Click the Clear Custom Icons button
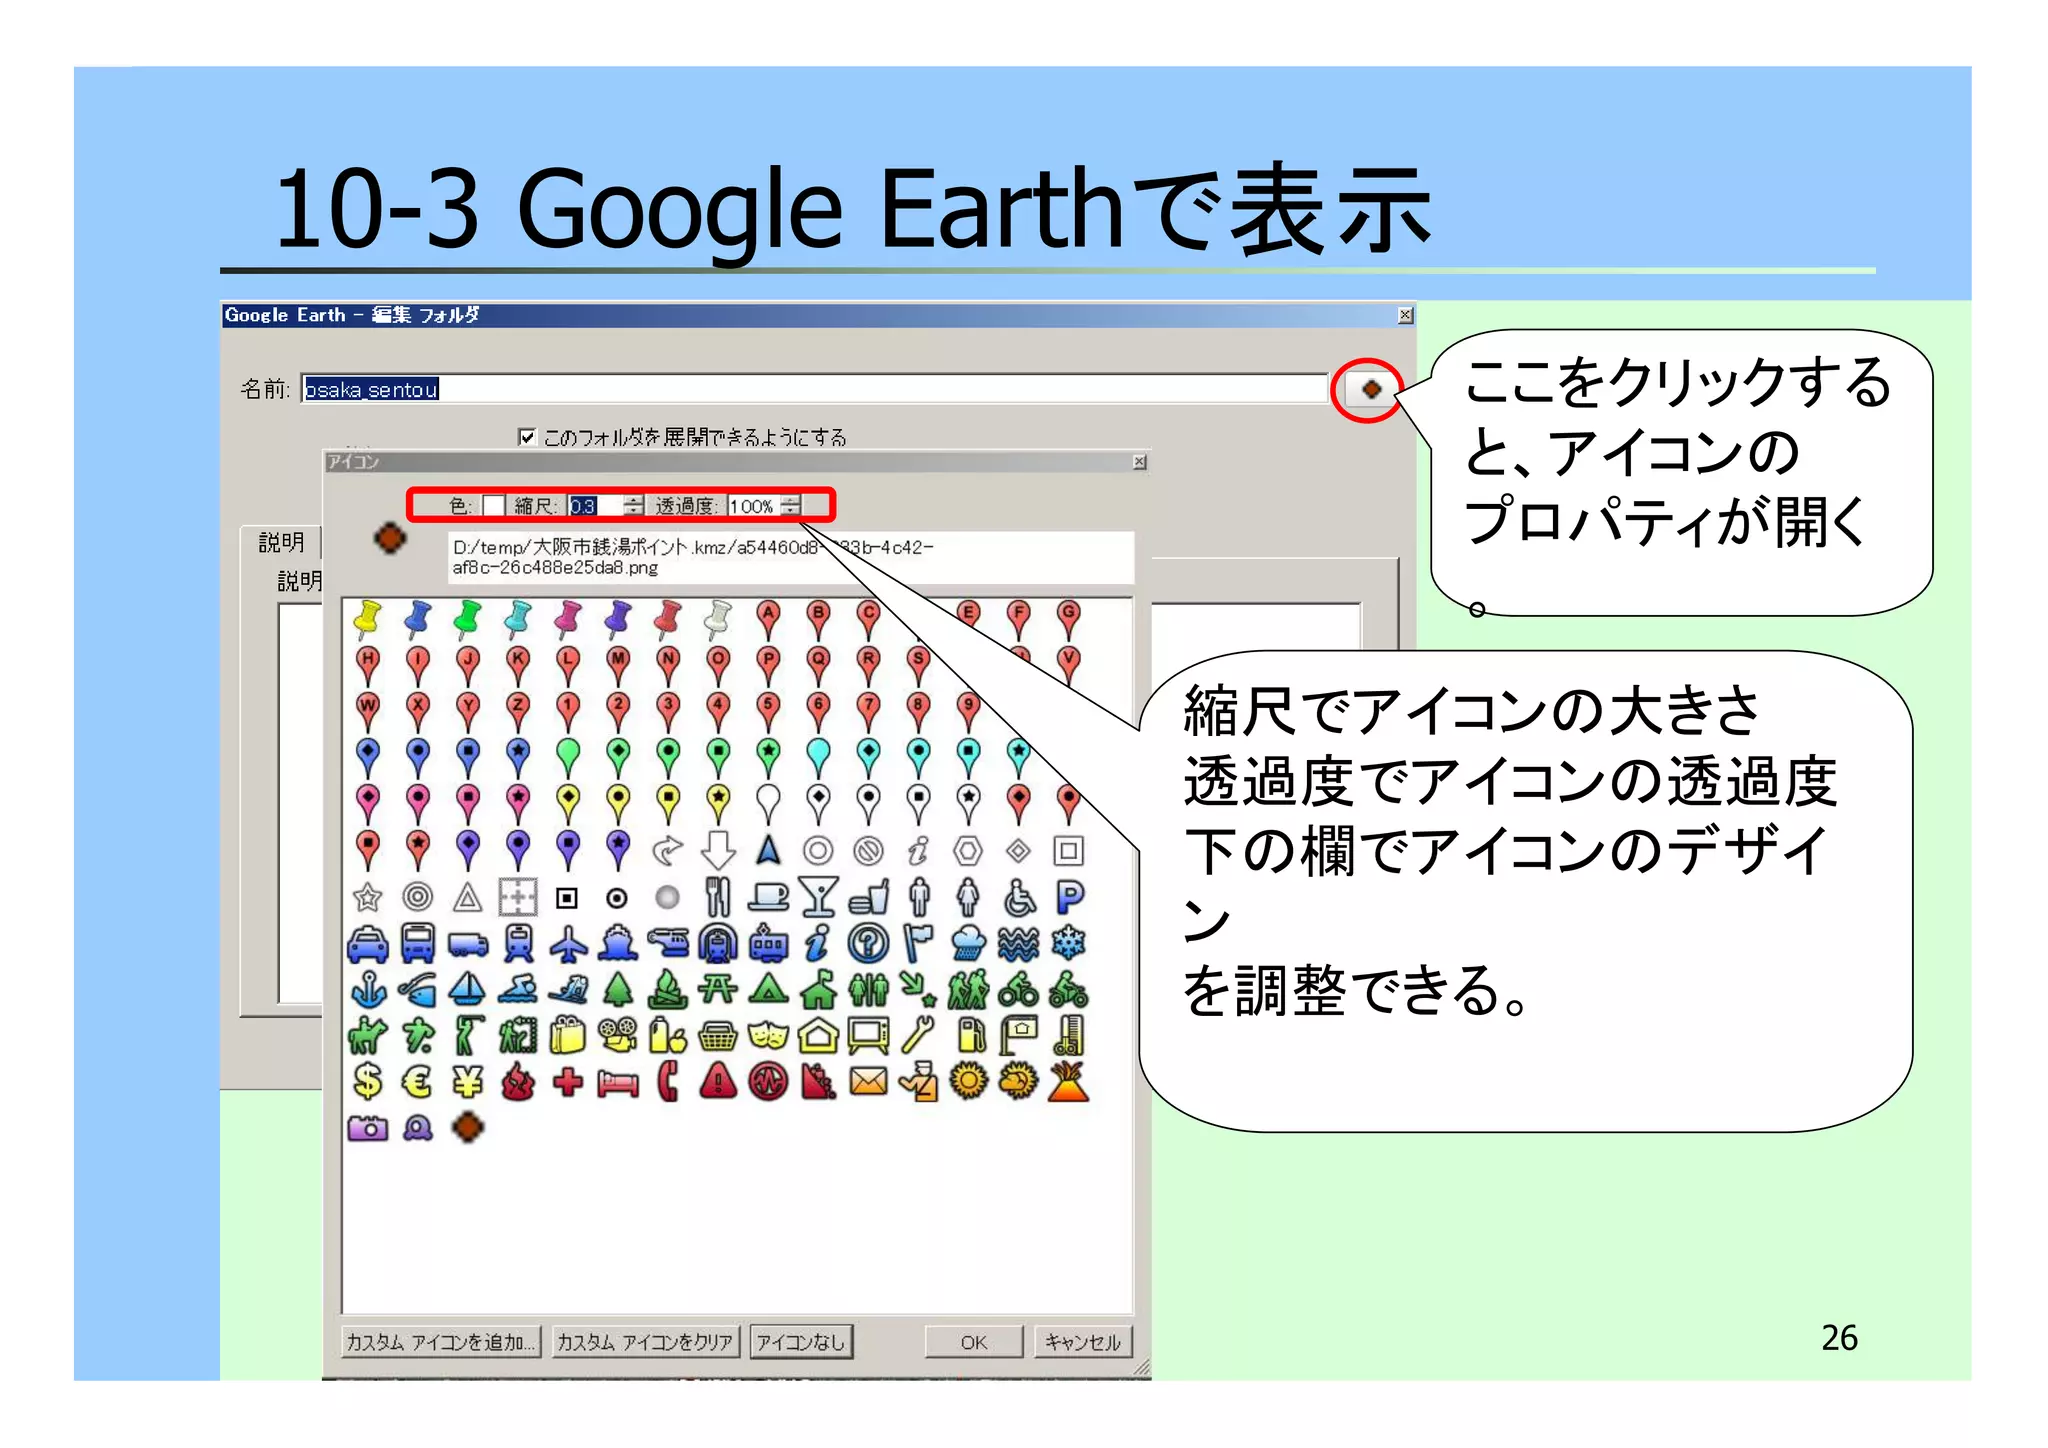 click(x=645, y=1342)
